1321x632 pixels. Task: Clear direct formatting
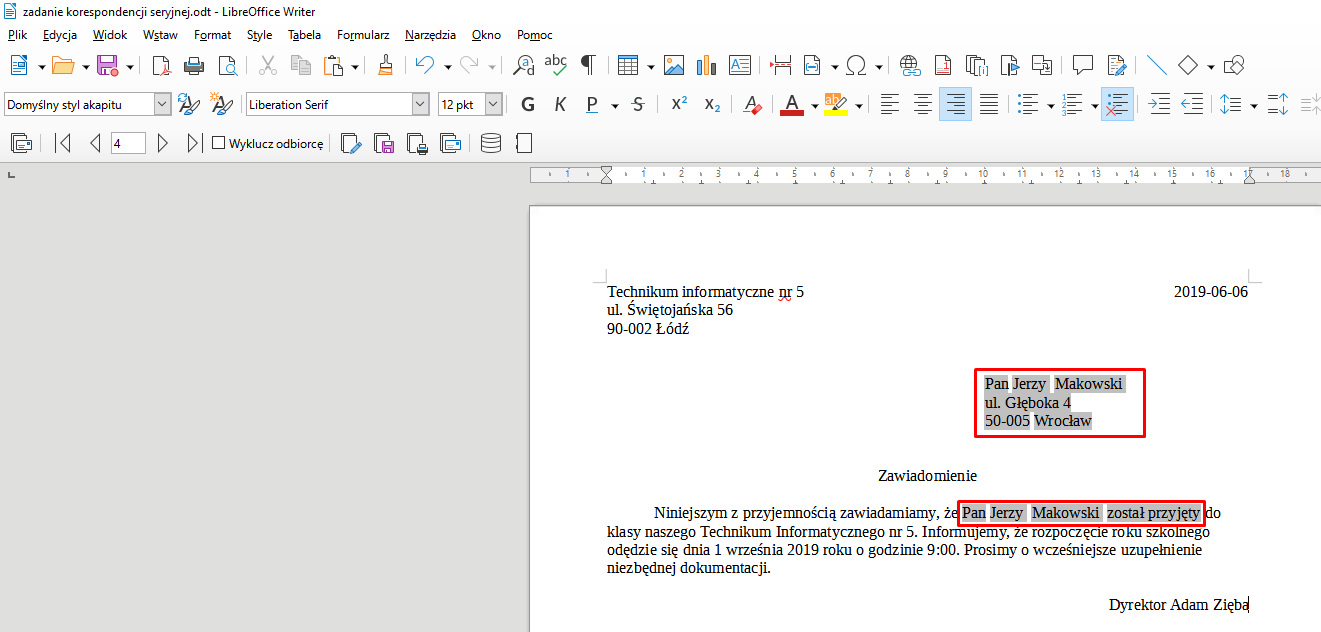point(754,104)
